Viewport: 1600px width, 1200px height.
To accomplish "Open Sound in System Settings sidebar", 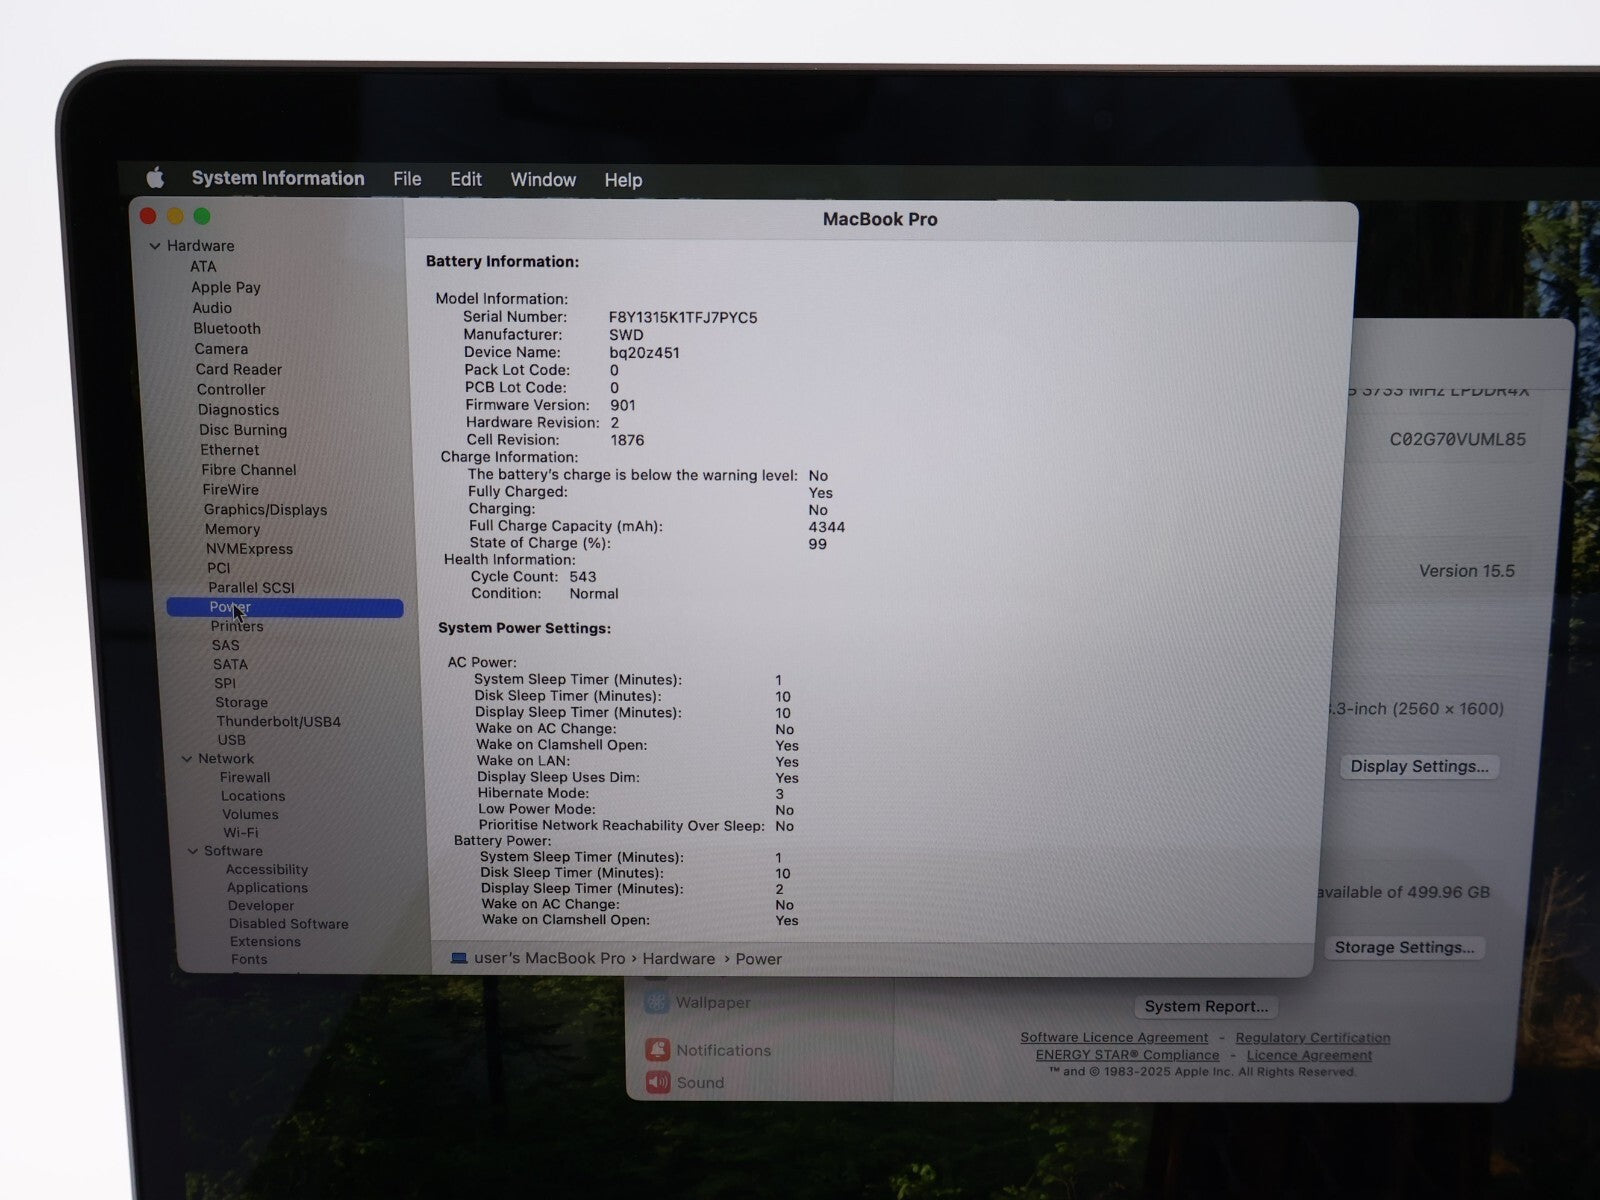I will (x=683, y=1082).
